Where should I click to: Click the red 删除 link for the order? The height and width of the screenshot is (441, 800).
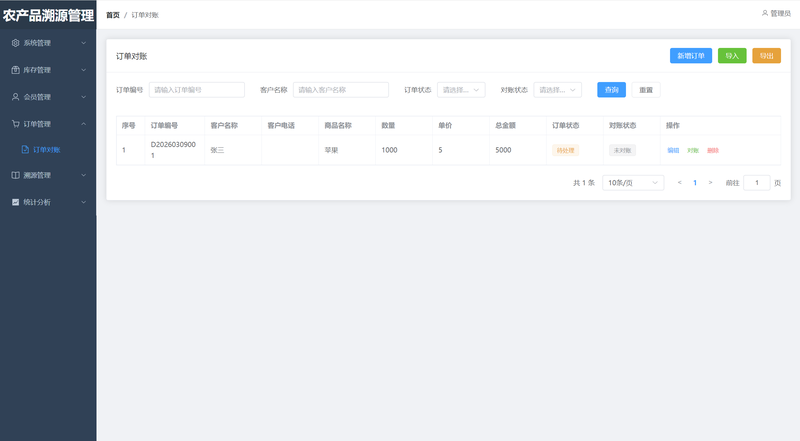(x=713, y=150)
